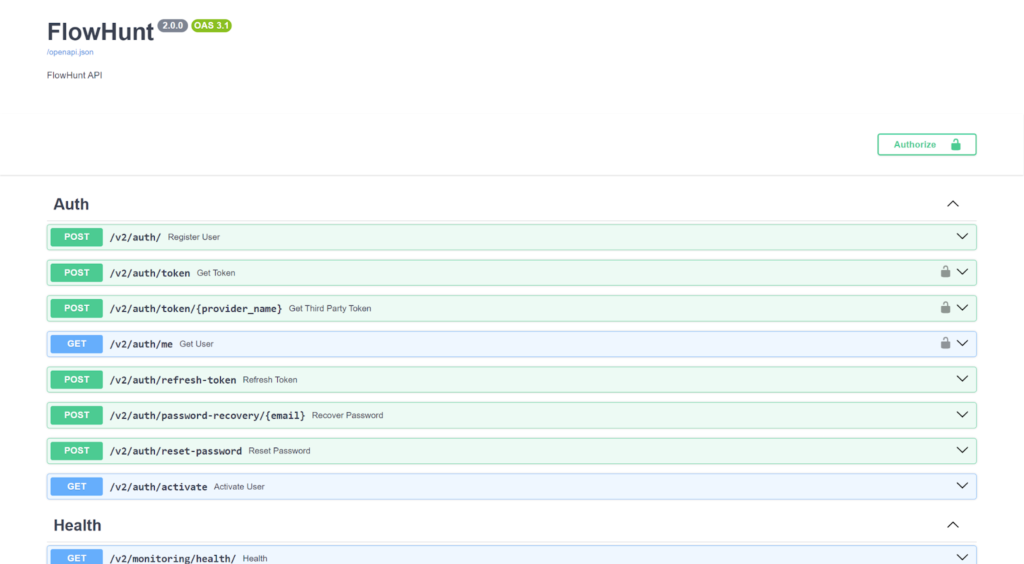
Task: Click the OAS 3.1 badge
Action: (x=211, y=25)
